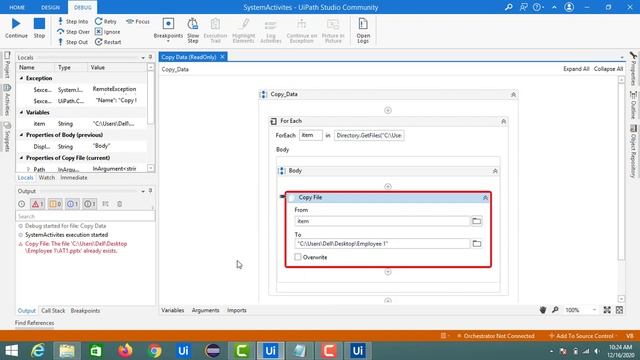Click the search icon in title bar

pyautogui.click(x=509, y=7)
